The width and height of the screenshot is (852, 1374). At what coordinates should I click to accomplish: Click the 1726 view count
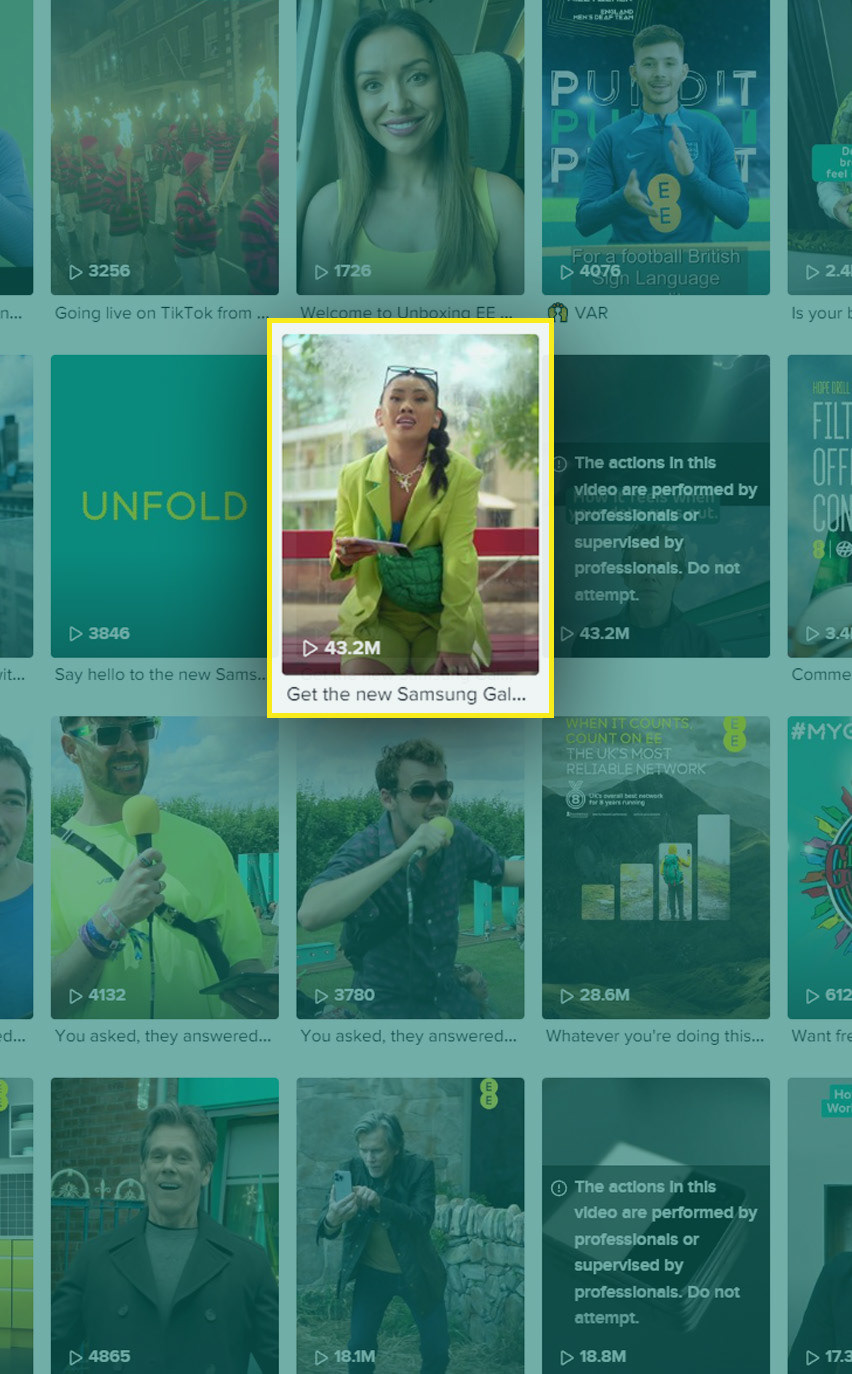(343, 271)
